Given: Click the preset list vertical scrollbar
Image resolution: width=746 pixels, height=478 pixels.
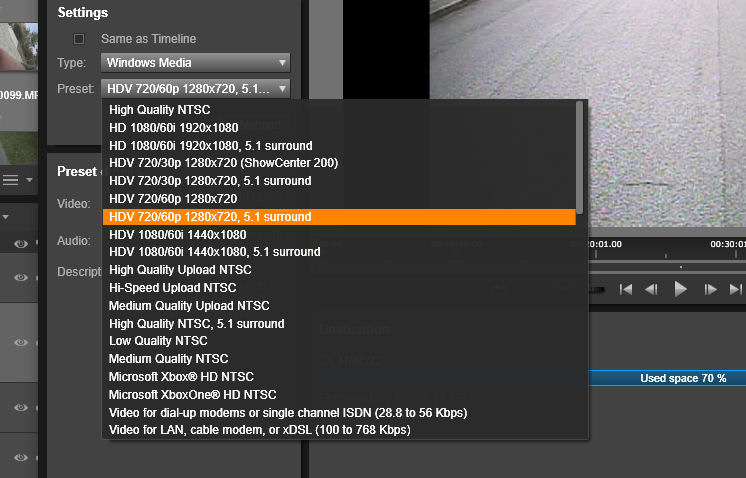Looking at the screenshot, I should (580, 150).
